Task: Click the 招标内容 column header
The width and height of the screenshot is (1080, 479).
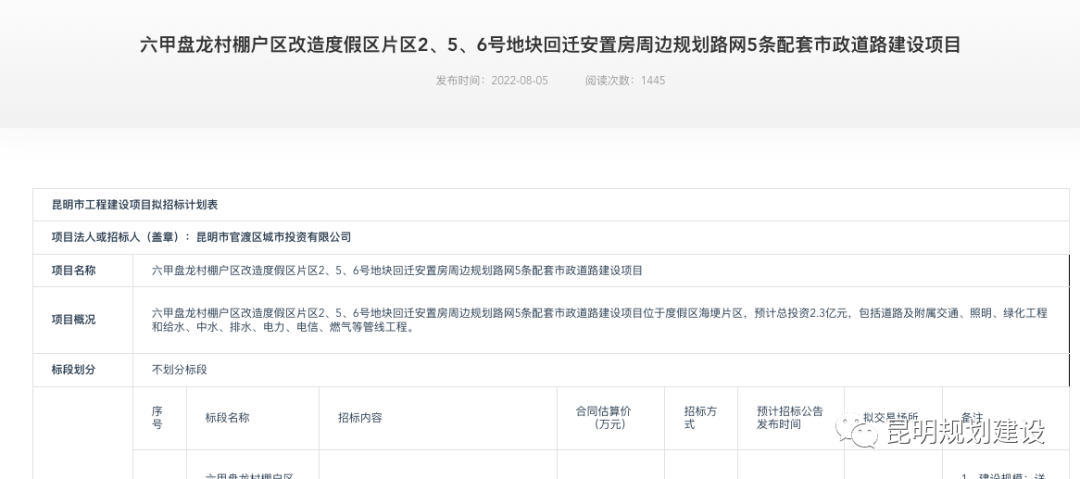Action: [x=360, y=418]
